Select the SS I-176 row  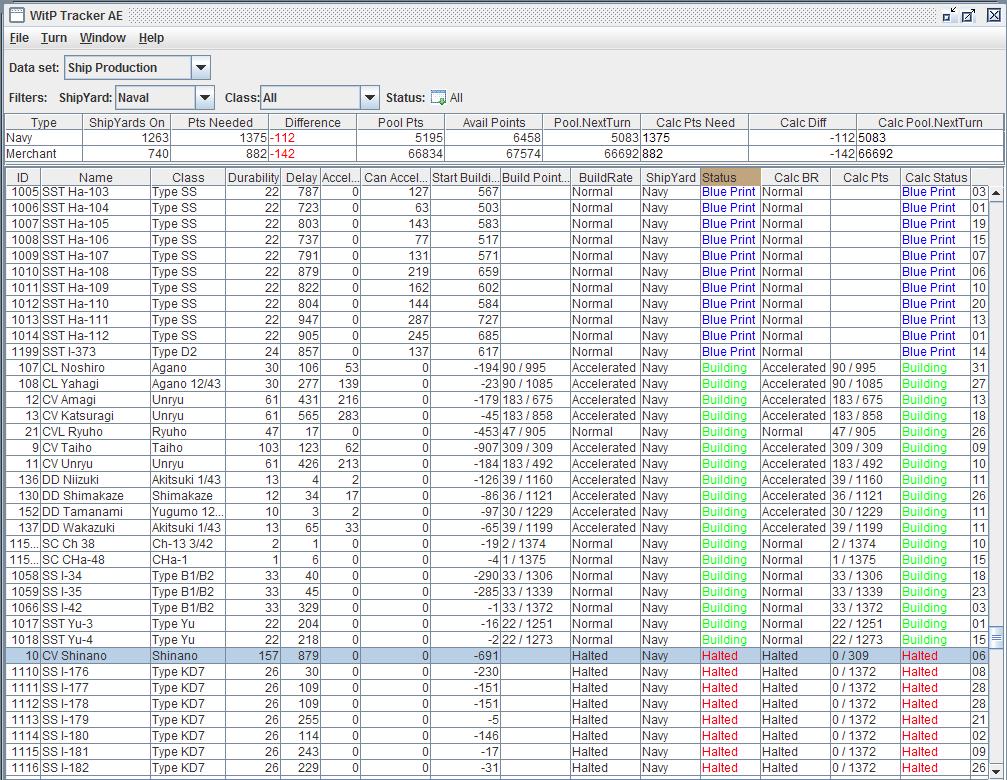click(497, 672)
